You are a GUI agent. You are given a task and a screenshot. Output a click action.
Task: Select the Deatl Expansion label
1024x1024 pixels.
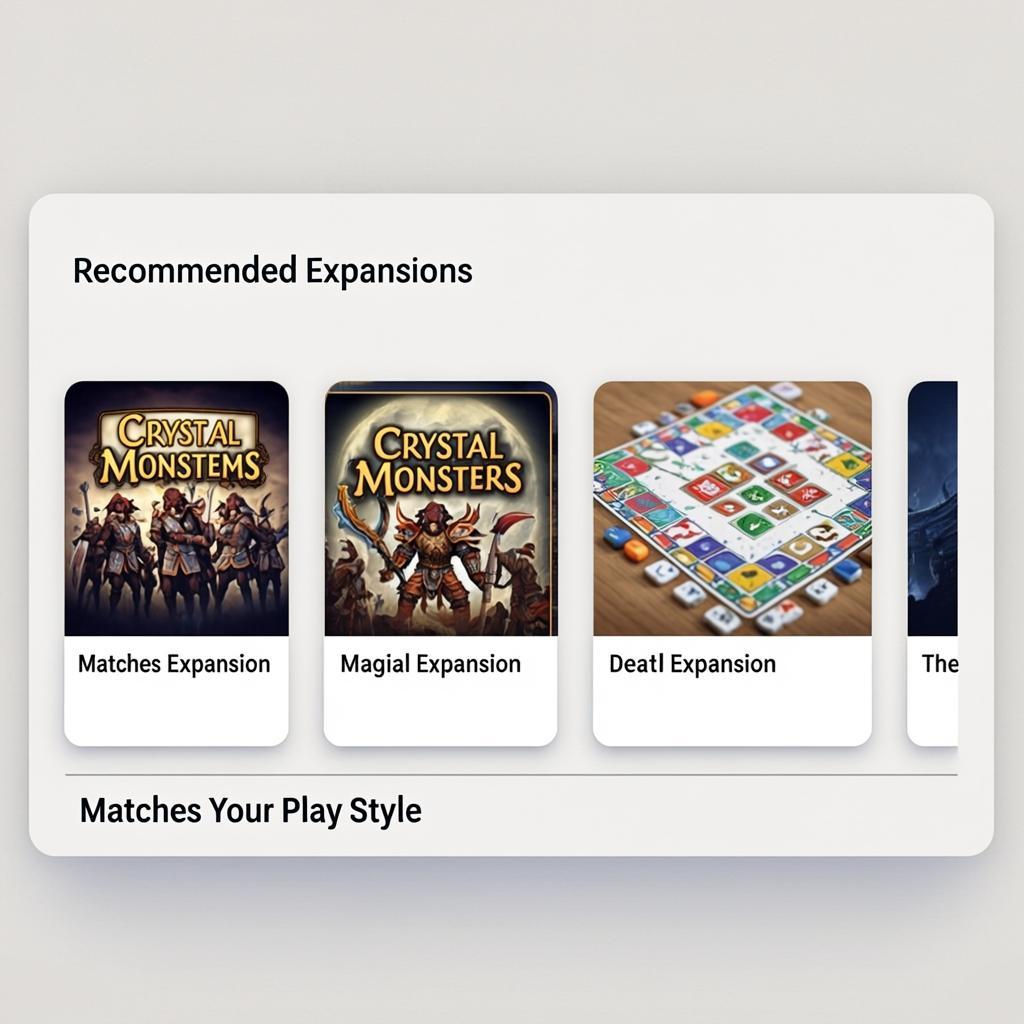pos(692,664)
